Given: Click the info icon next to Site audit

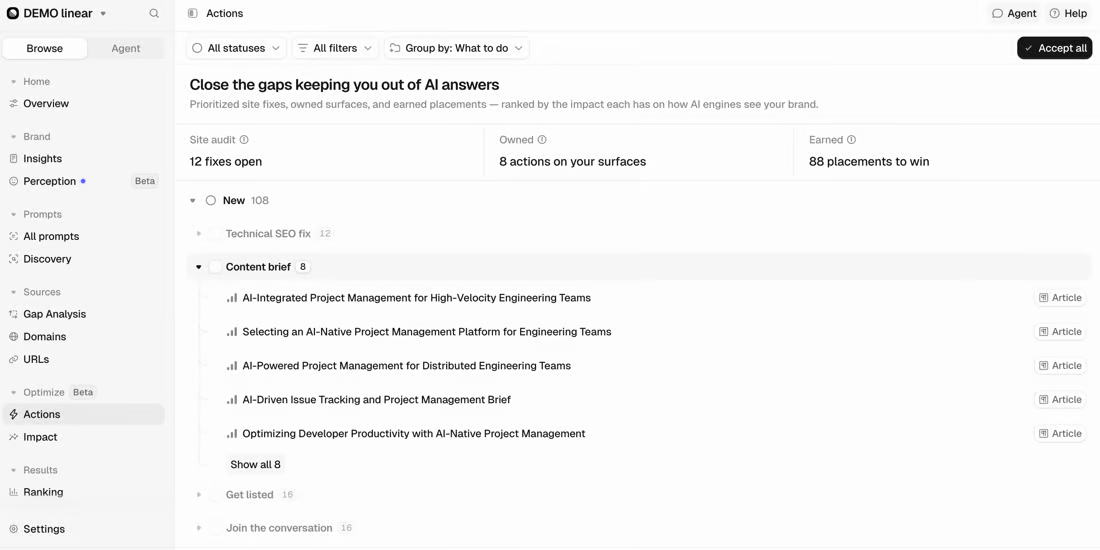Looking at the screenshot, I should (x=244, y=140).
